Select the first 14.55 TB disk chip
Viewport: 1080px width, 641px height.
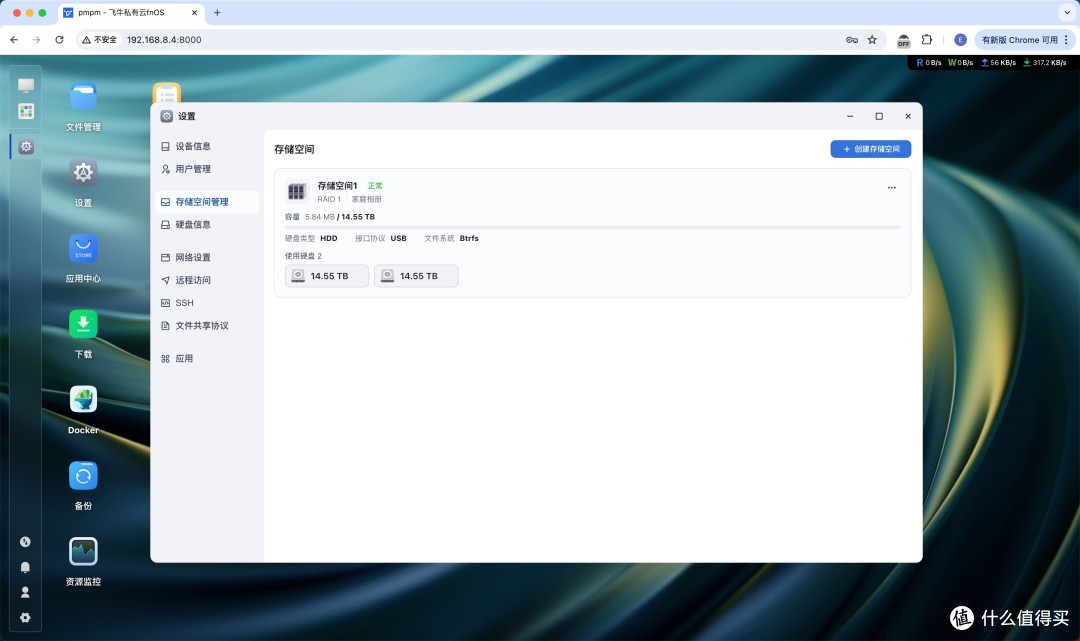[x=326, y=276]
